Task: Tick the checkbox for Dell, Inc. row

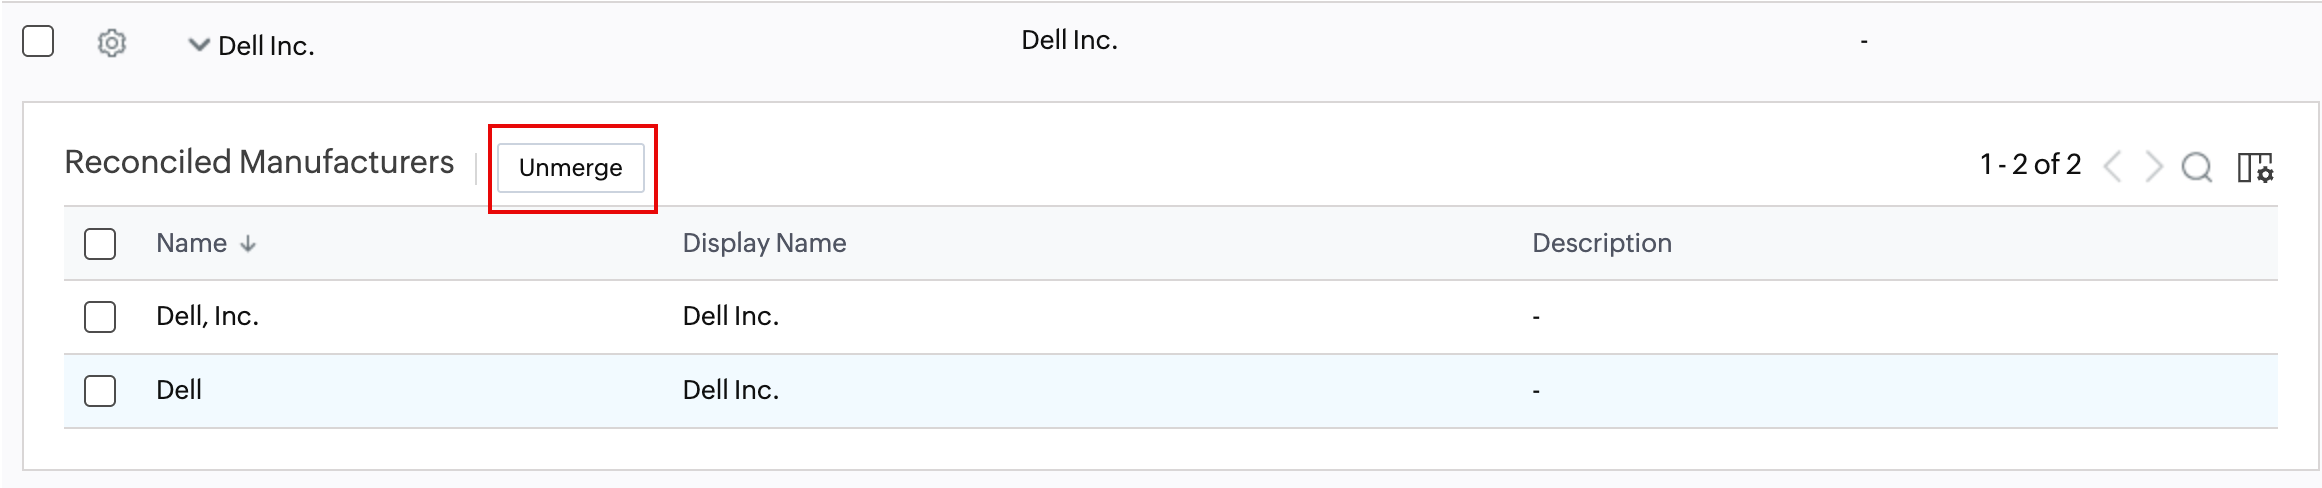Action: (x=100, y=317)
